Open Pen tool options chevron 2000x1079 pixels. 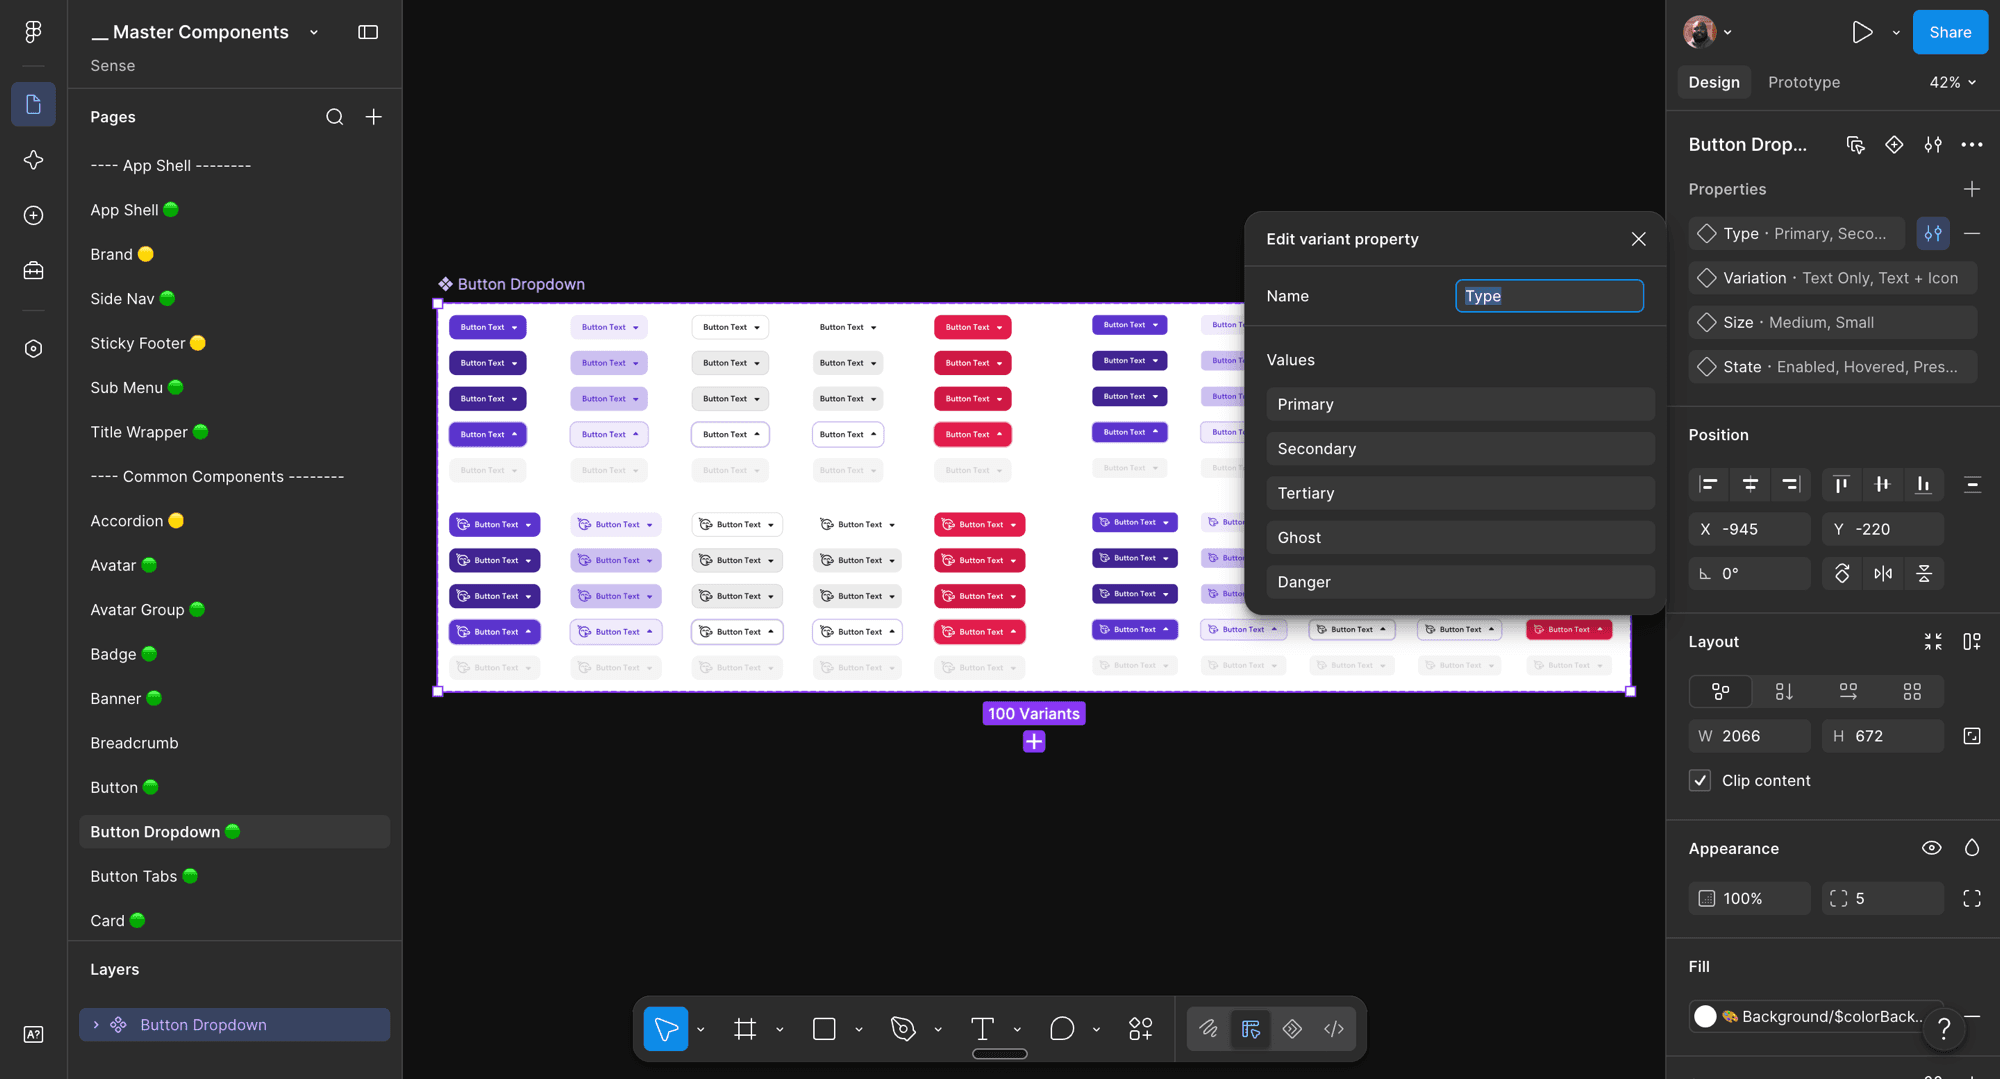pyautogui.click(x=938, y=1030)
